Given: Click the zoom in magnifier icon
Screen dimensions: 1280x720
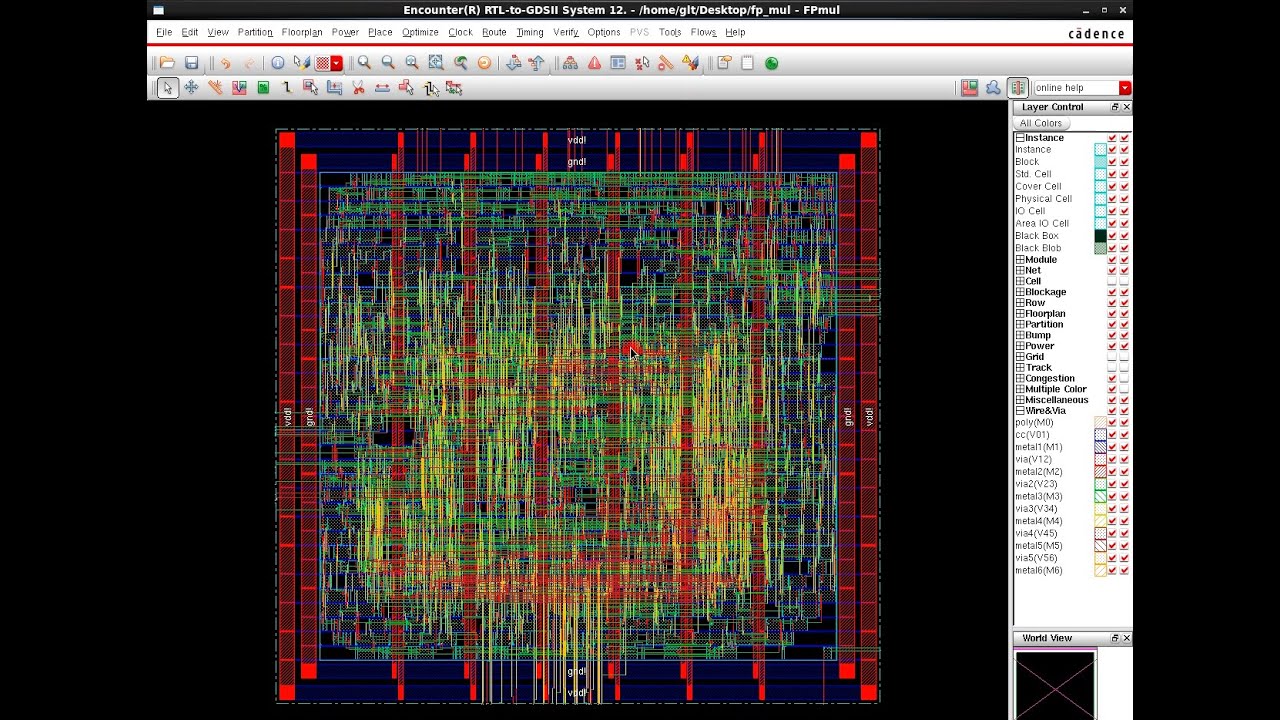Looking at the screenshot, I should [364, 63].
